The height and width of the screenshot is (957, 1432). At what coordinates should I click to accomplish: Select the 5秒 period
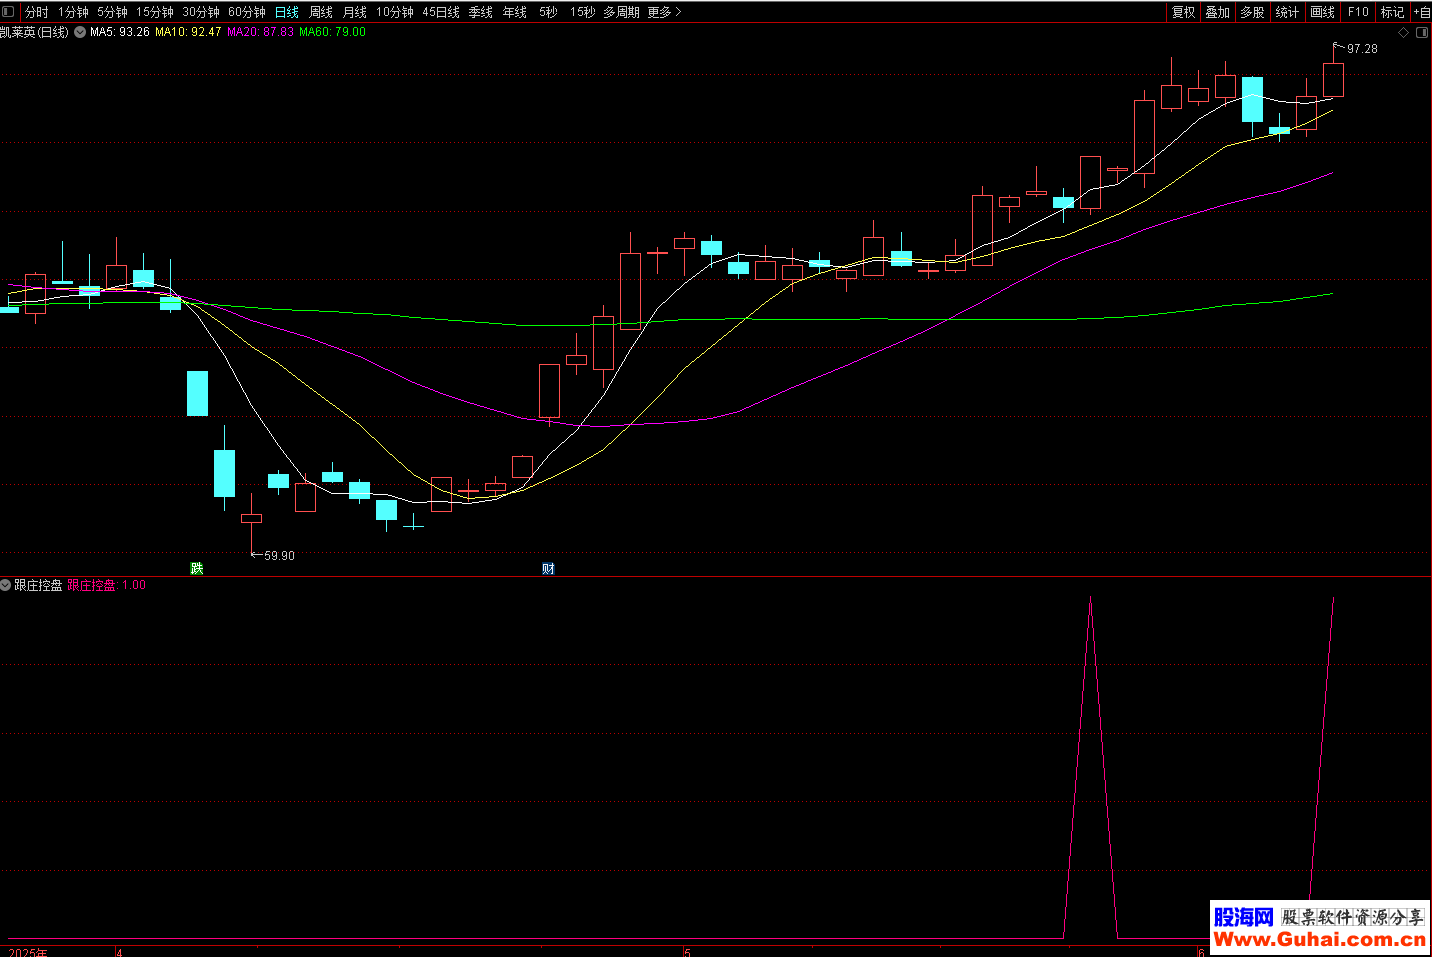(548, 12)
